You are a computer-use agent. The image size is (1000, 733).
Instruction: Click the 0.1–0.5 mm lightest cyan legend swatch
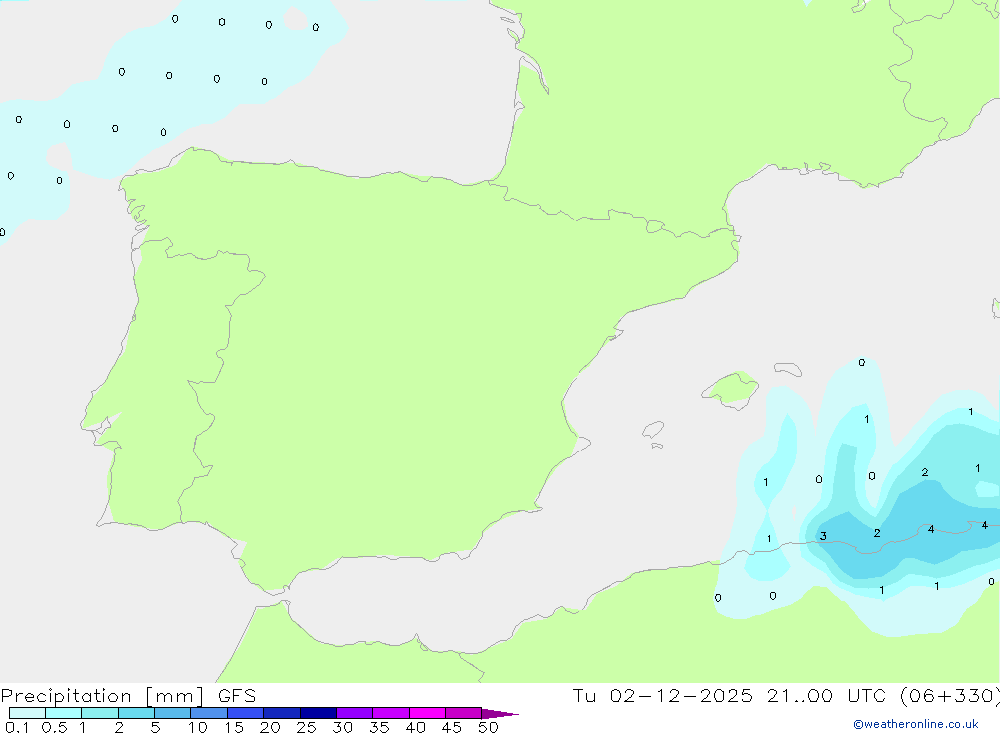[27, 713]
